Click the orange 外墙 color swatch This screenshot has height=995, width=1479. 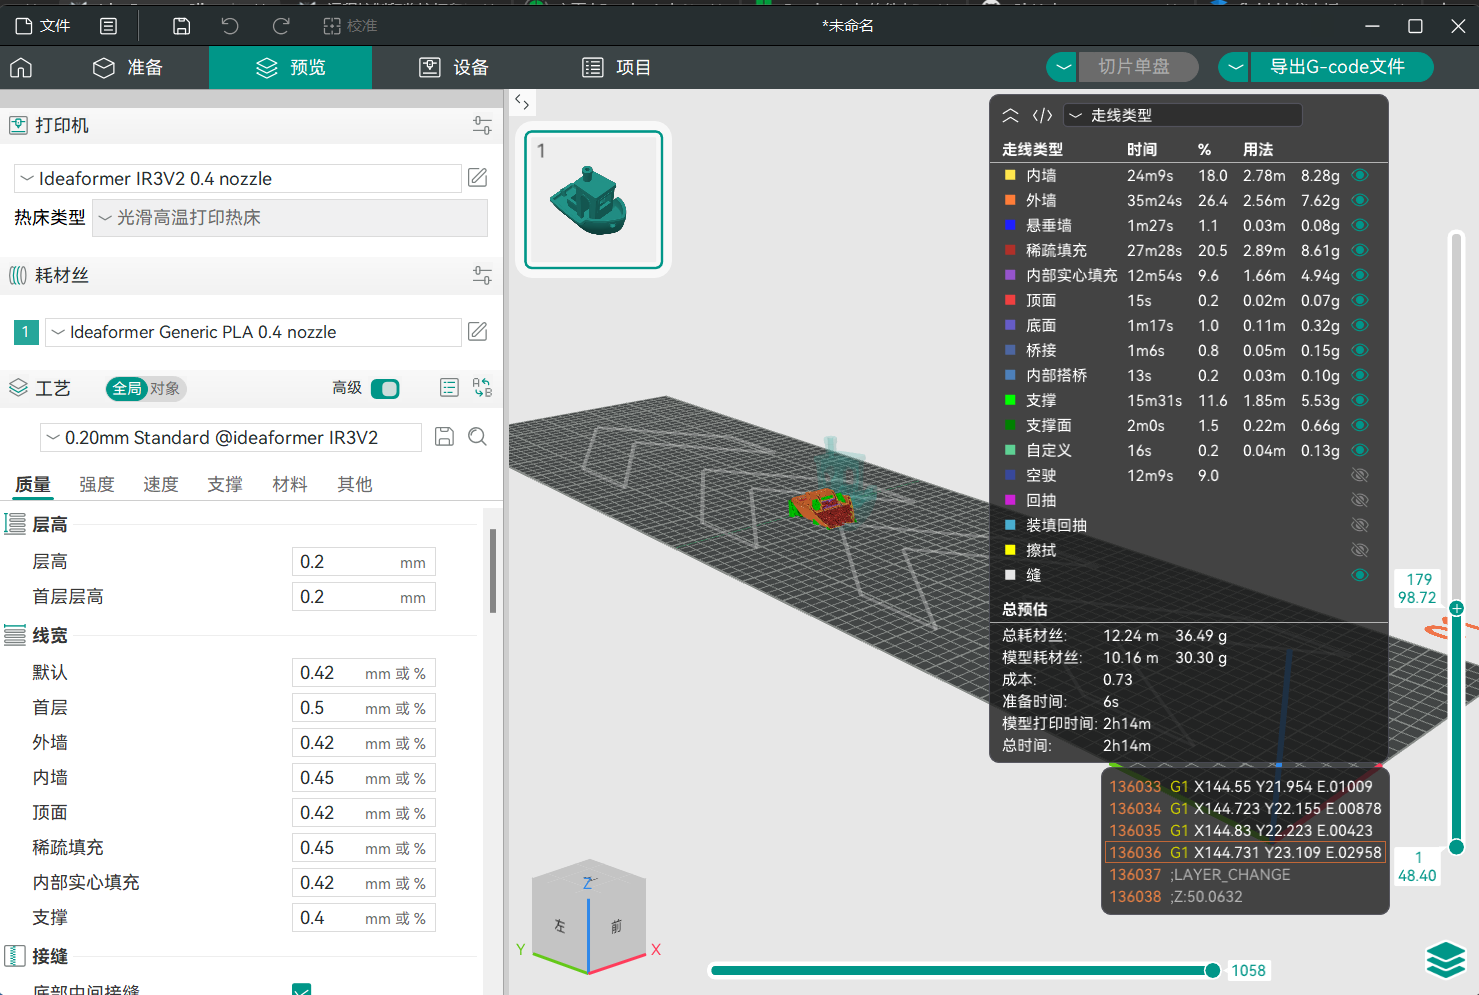(x=1010, y=200)
